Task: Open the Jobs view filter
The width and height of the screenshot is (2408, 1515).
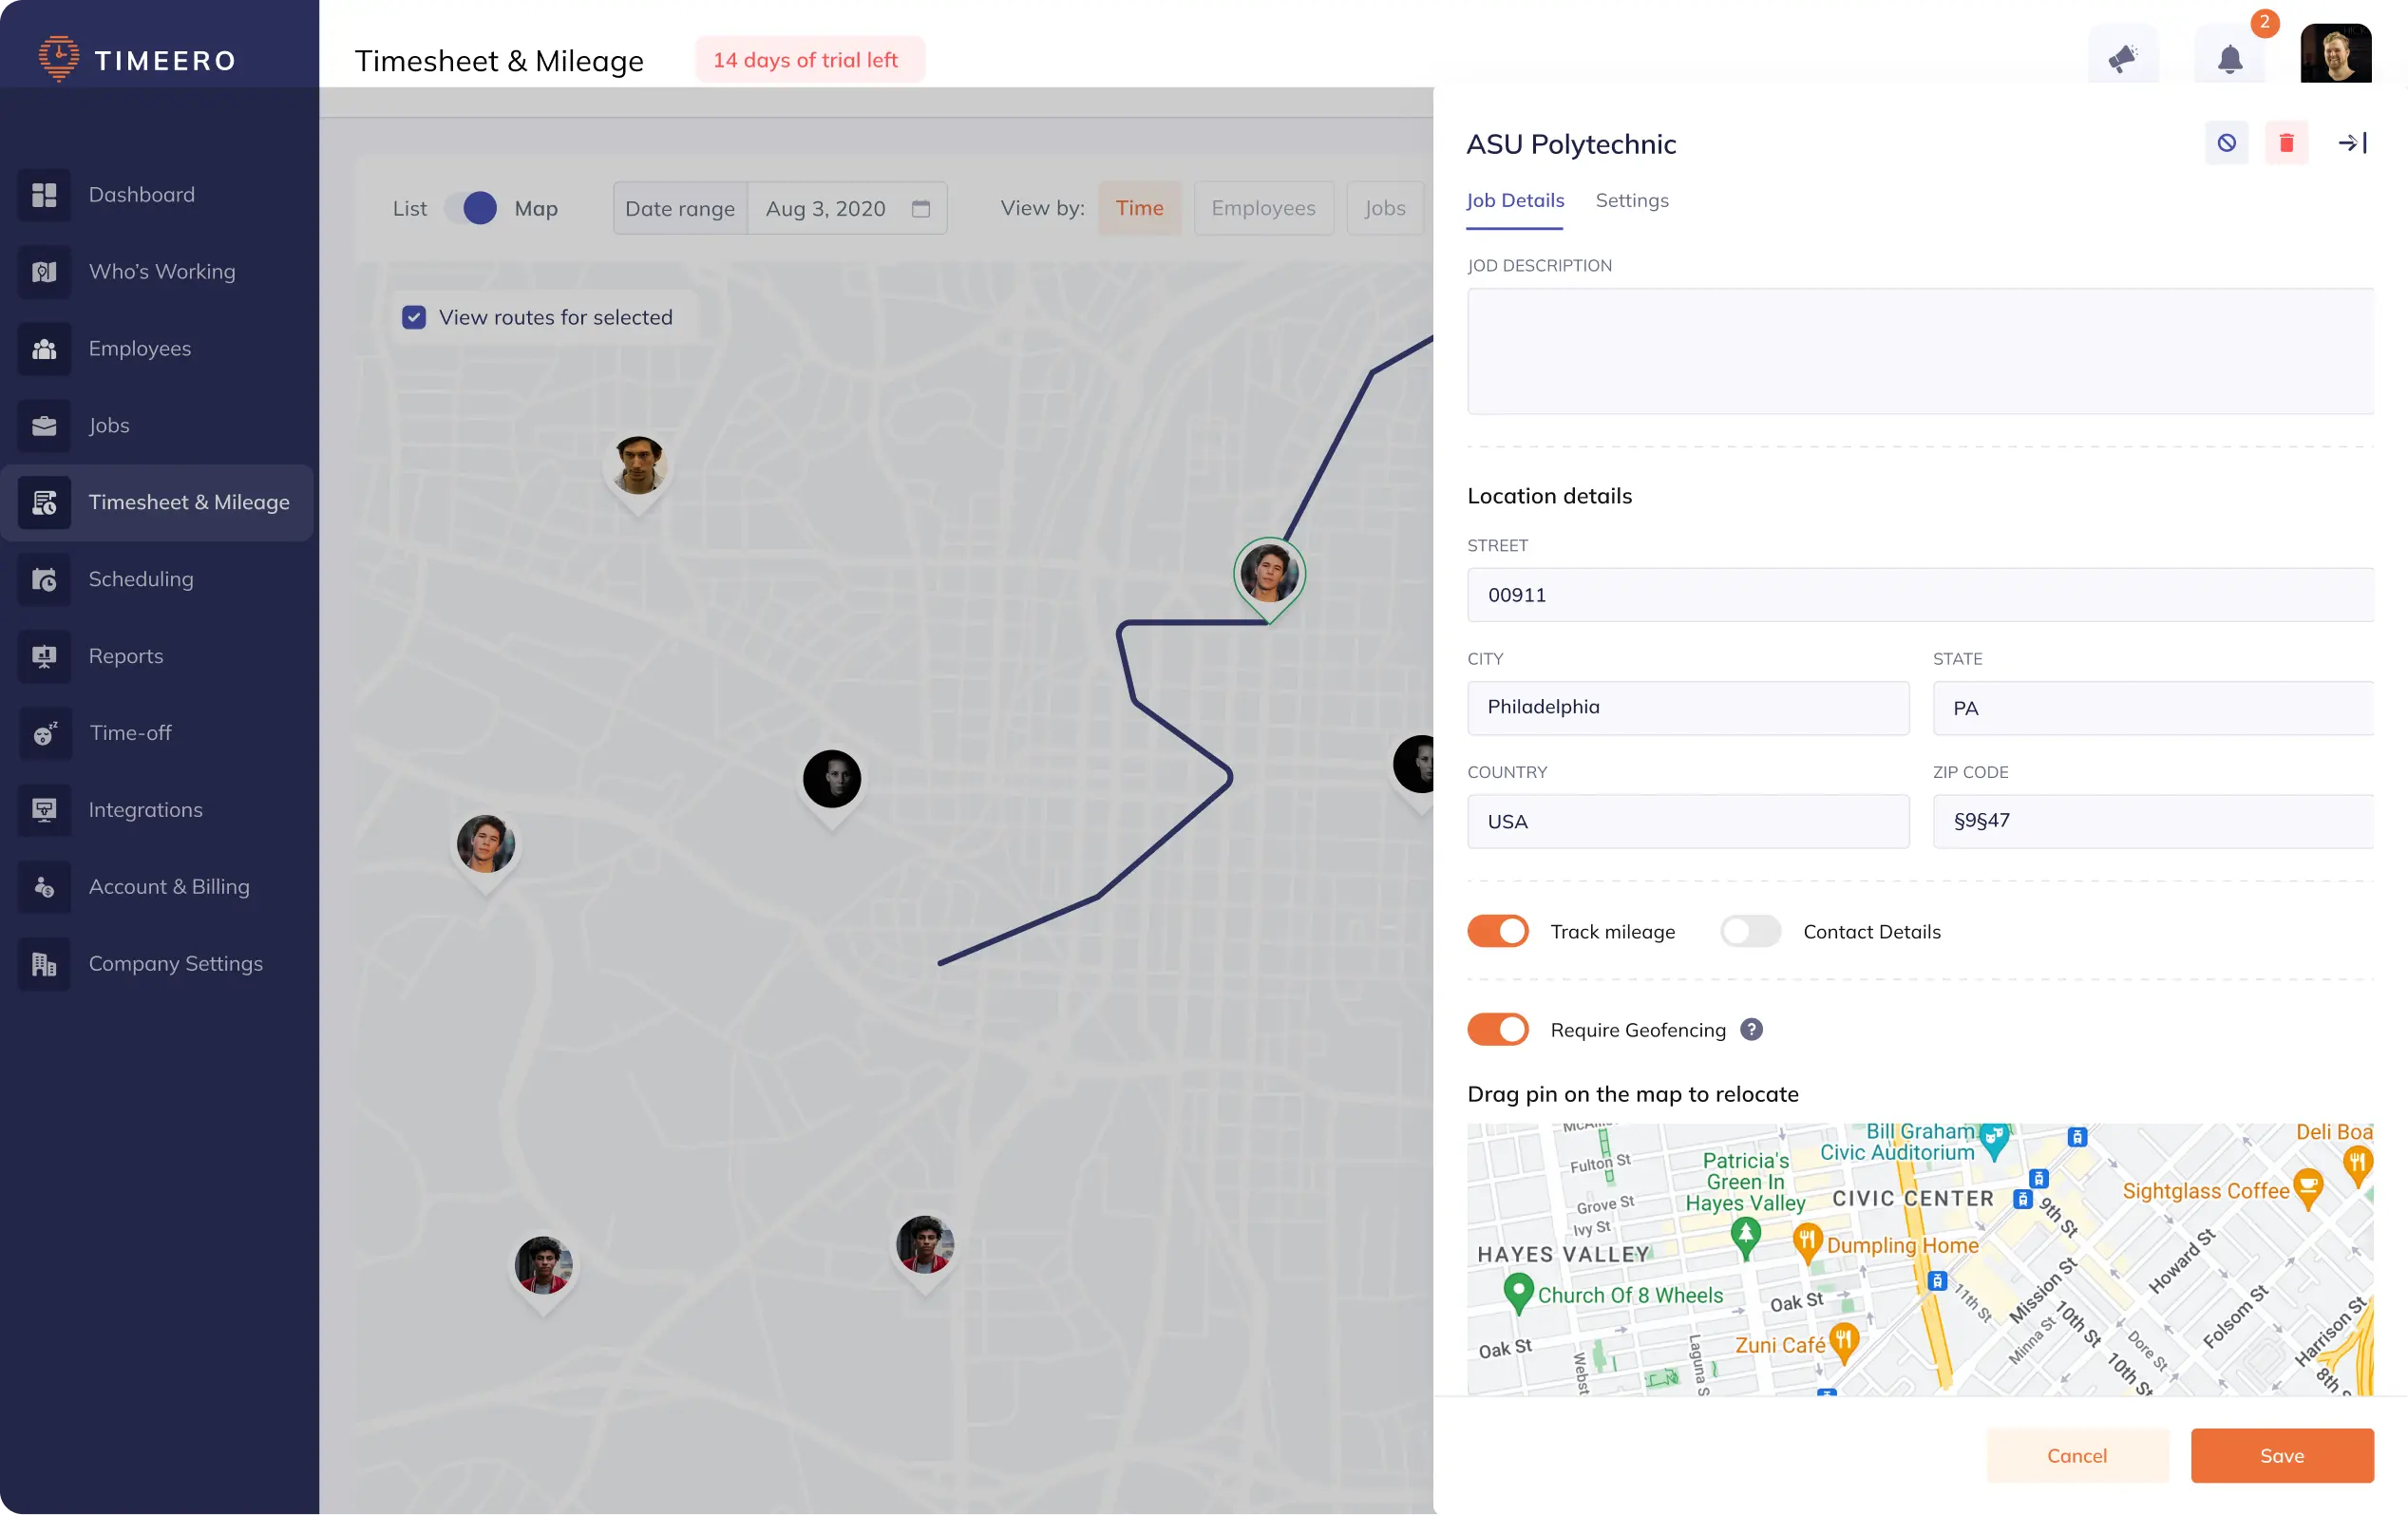Action: (1385, 208)
